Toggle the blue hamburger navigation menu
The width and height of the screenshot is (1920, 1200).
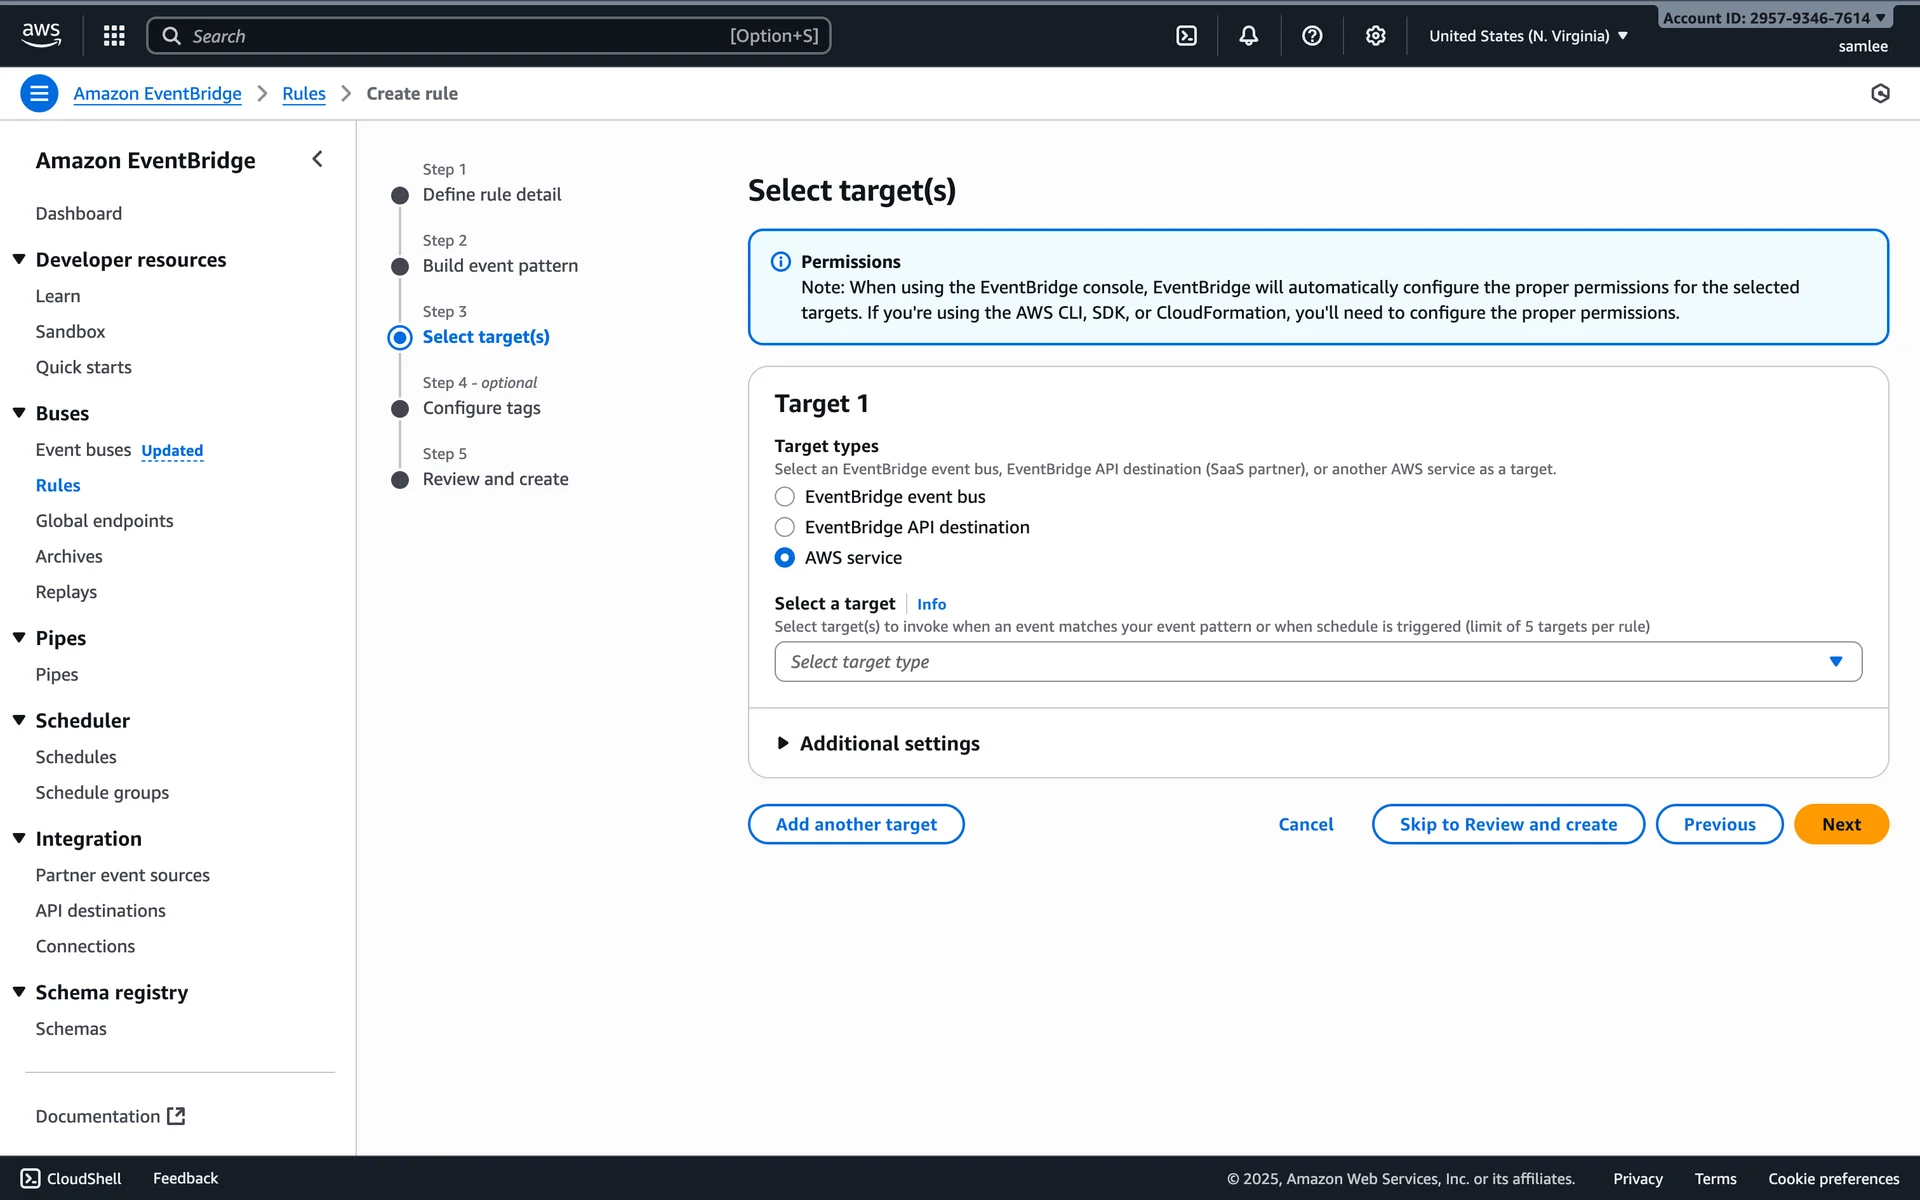click(x=39, y=93)
